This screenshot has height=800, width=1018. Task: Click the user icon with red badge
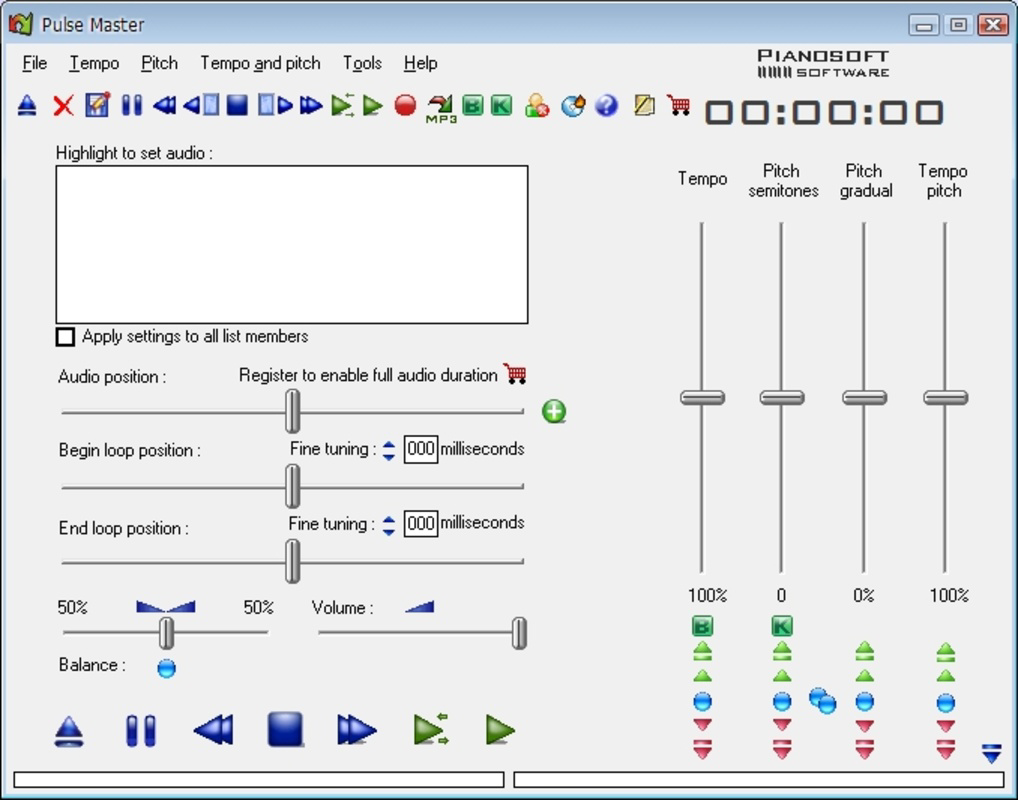[538, 105]
